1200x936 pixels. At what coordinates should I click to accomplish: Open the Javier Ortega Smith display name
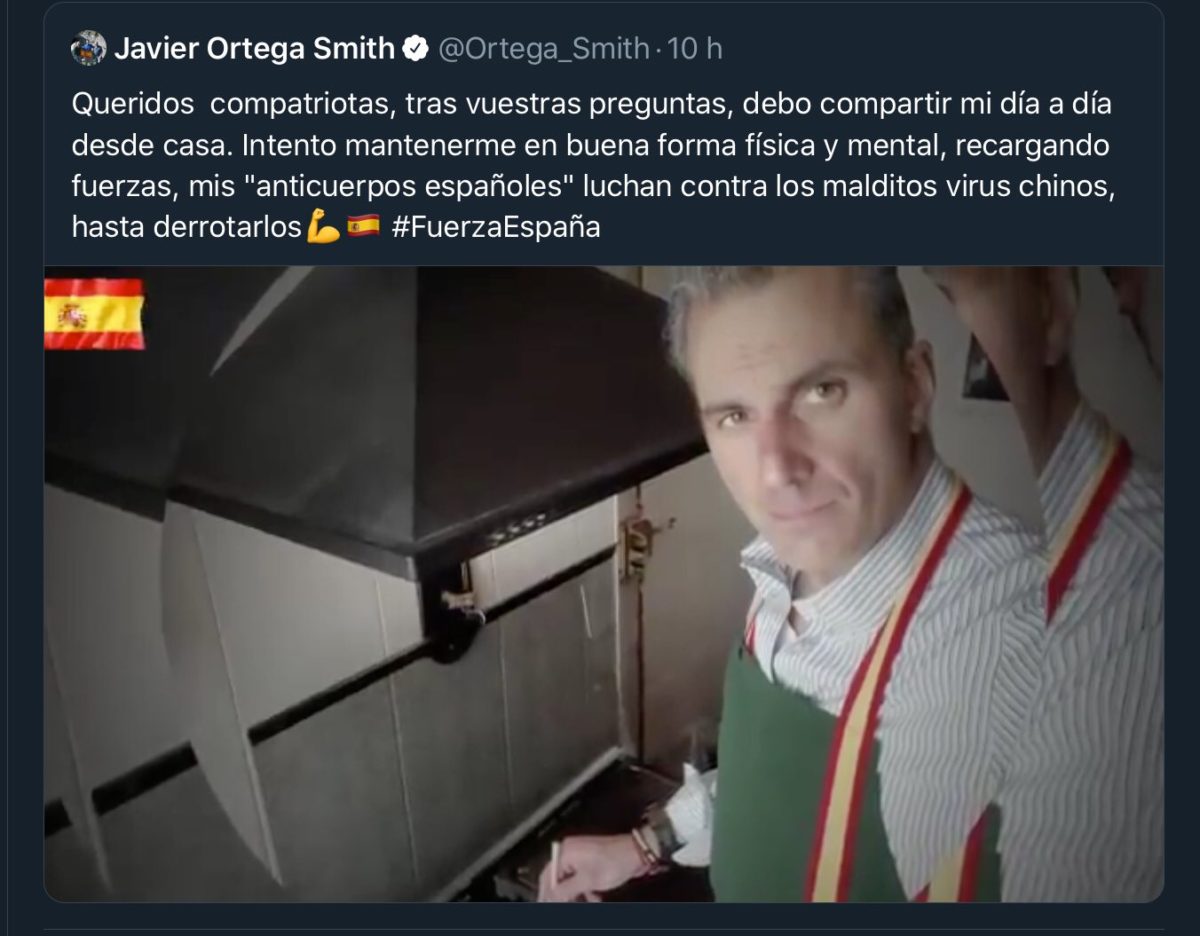coord(254,48)
